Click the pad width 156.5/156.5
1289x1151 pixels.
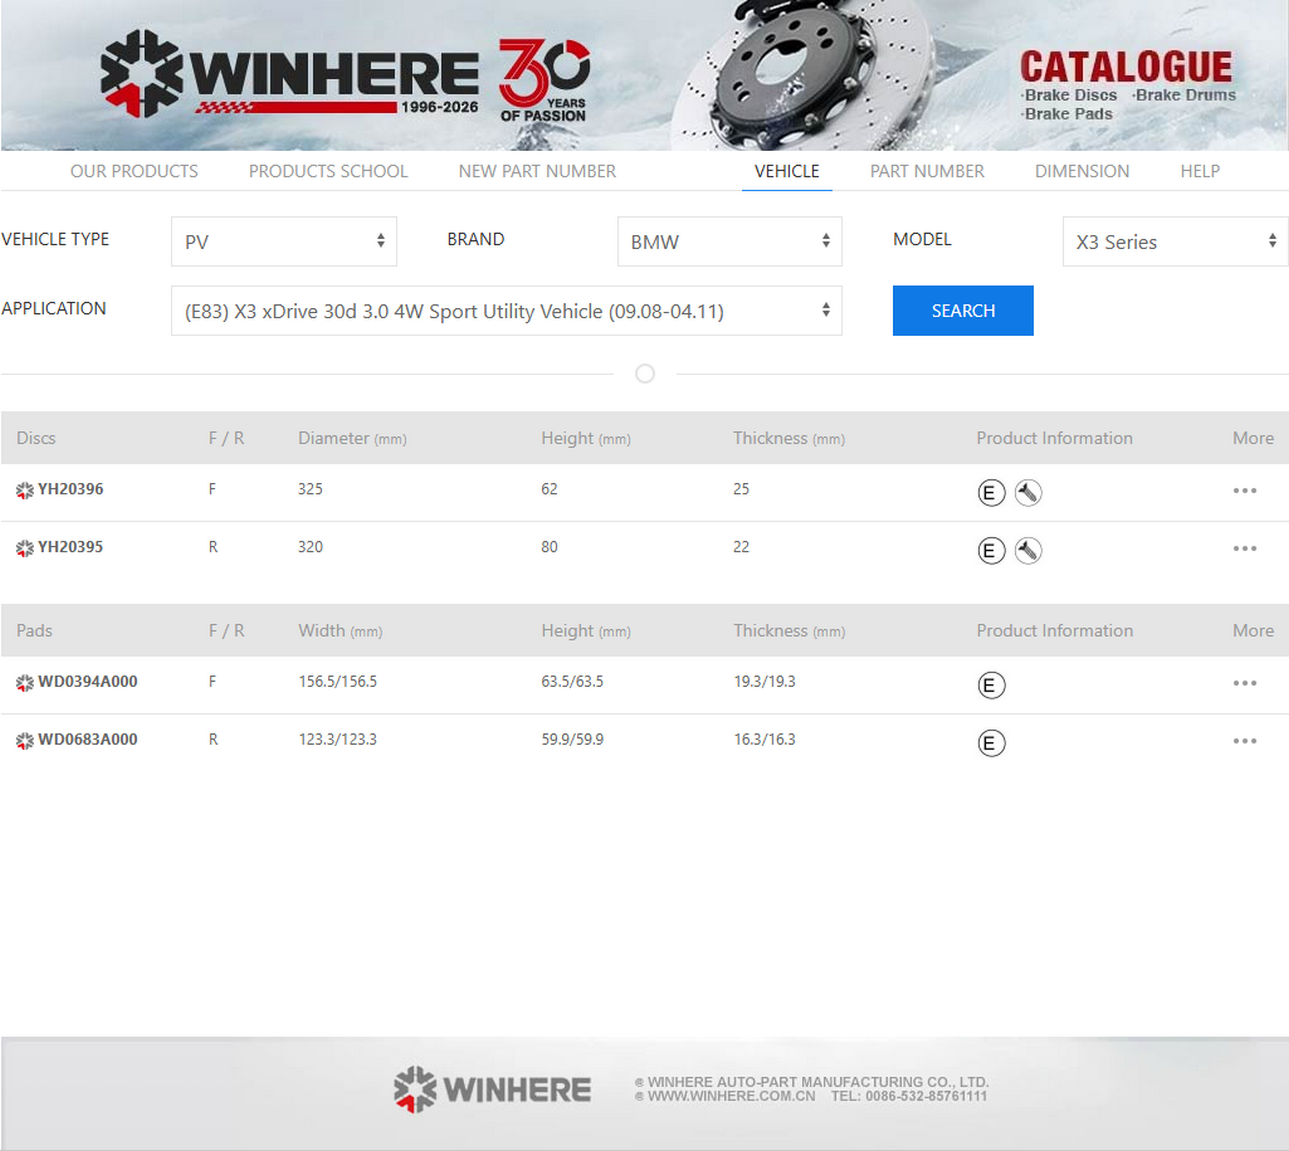click(x=338, y=681)
